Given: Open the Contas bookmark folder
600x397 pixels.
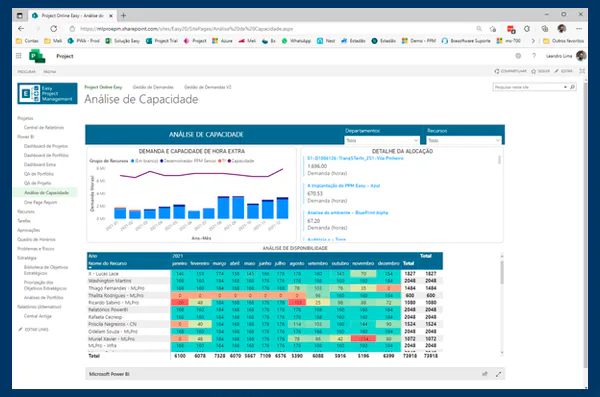Looking at the screenshot, I should tap(27, 41).
